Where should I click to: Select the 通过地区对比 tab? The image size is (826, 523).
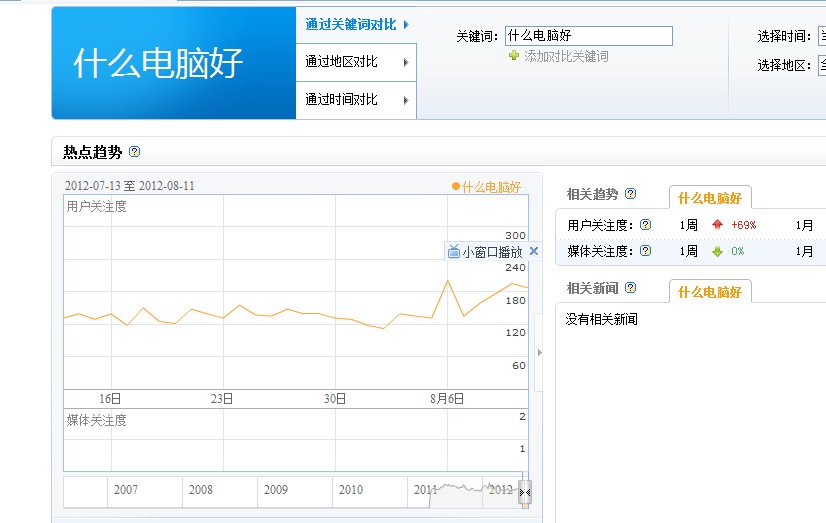pos(355,62)
